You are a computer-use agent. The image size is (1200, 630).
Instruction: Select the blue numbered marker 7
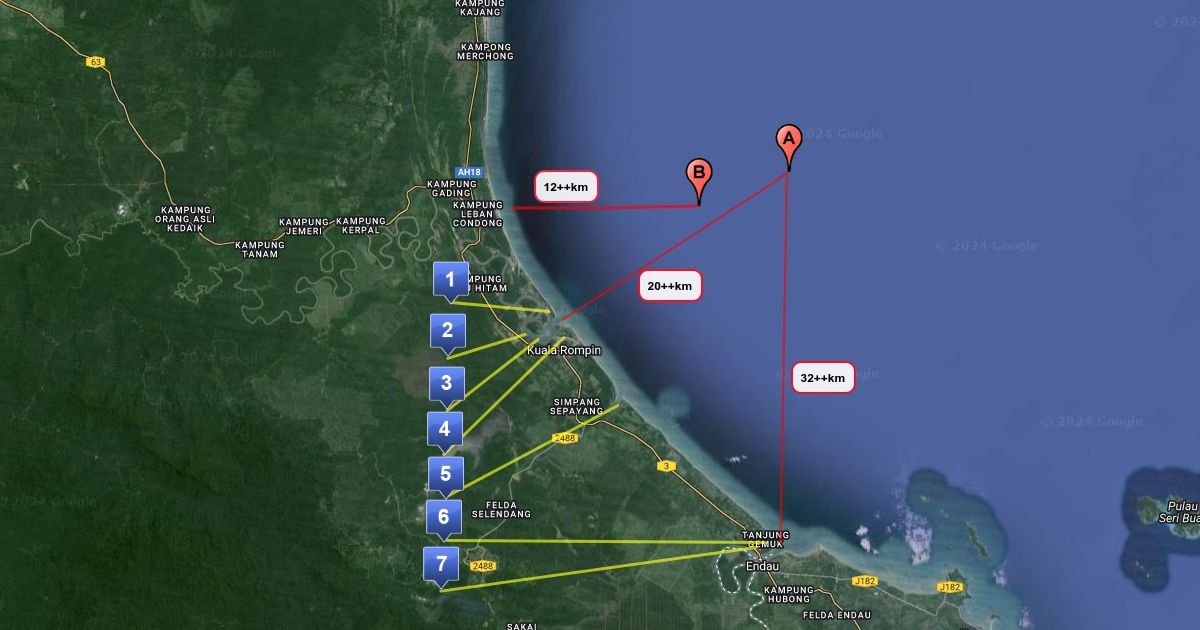(x=441, y=565)
